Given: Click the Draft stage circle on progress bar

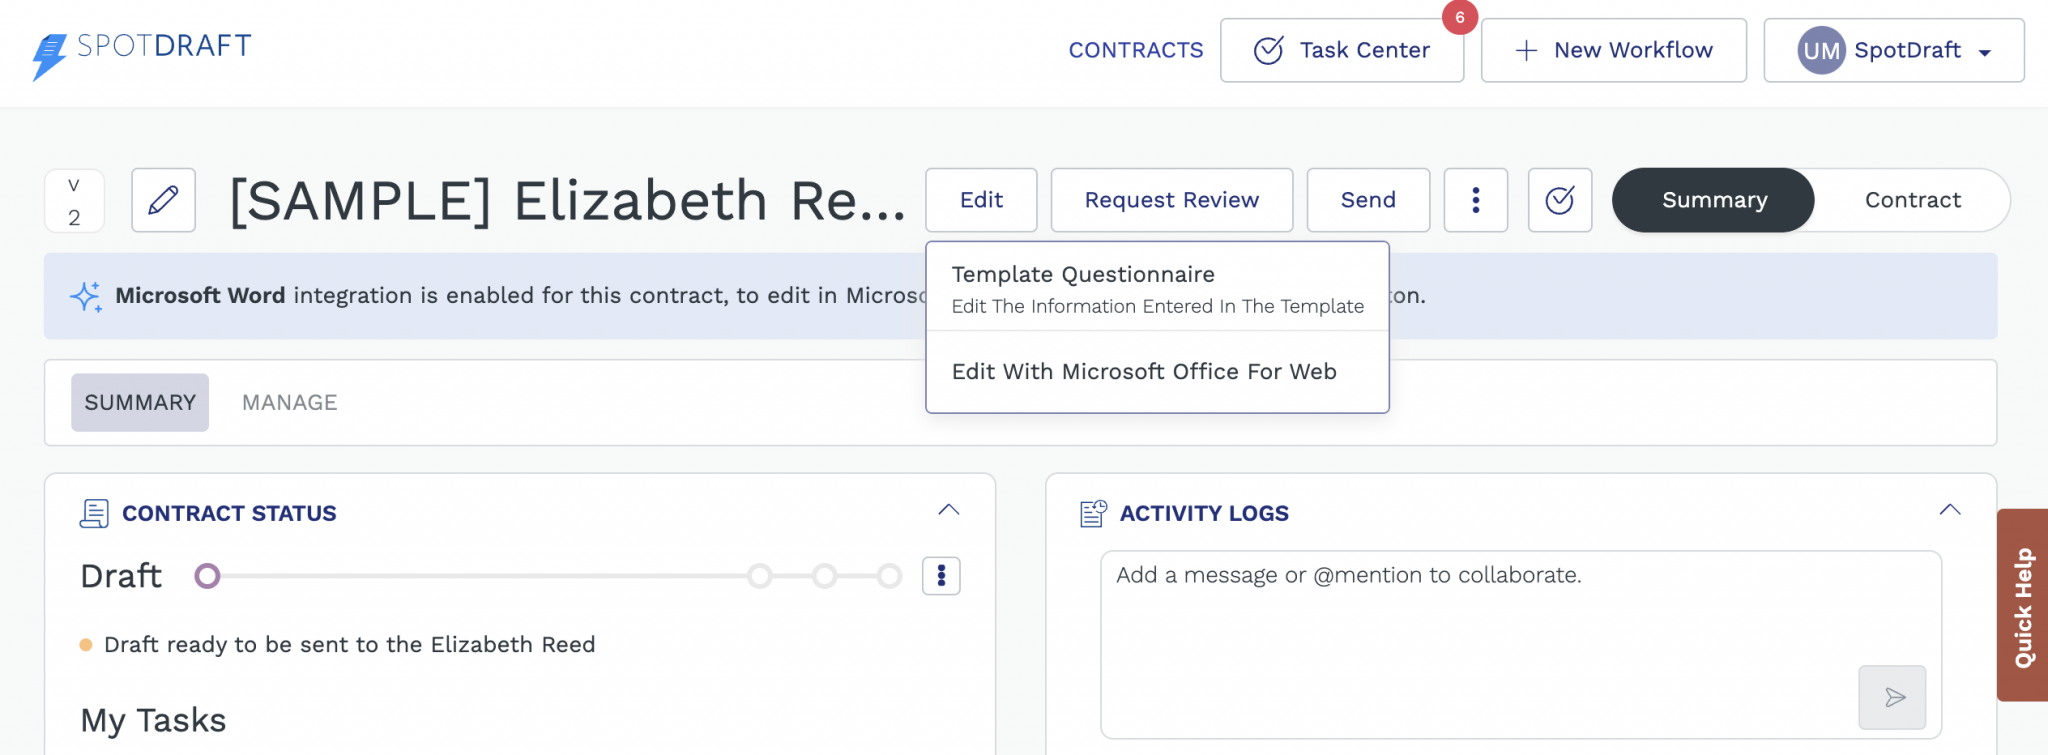Looking at the screenshot, I should (207, 576).
